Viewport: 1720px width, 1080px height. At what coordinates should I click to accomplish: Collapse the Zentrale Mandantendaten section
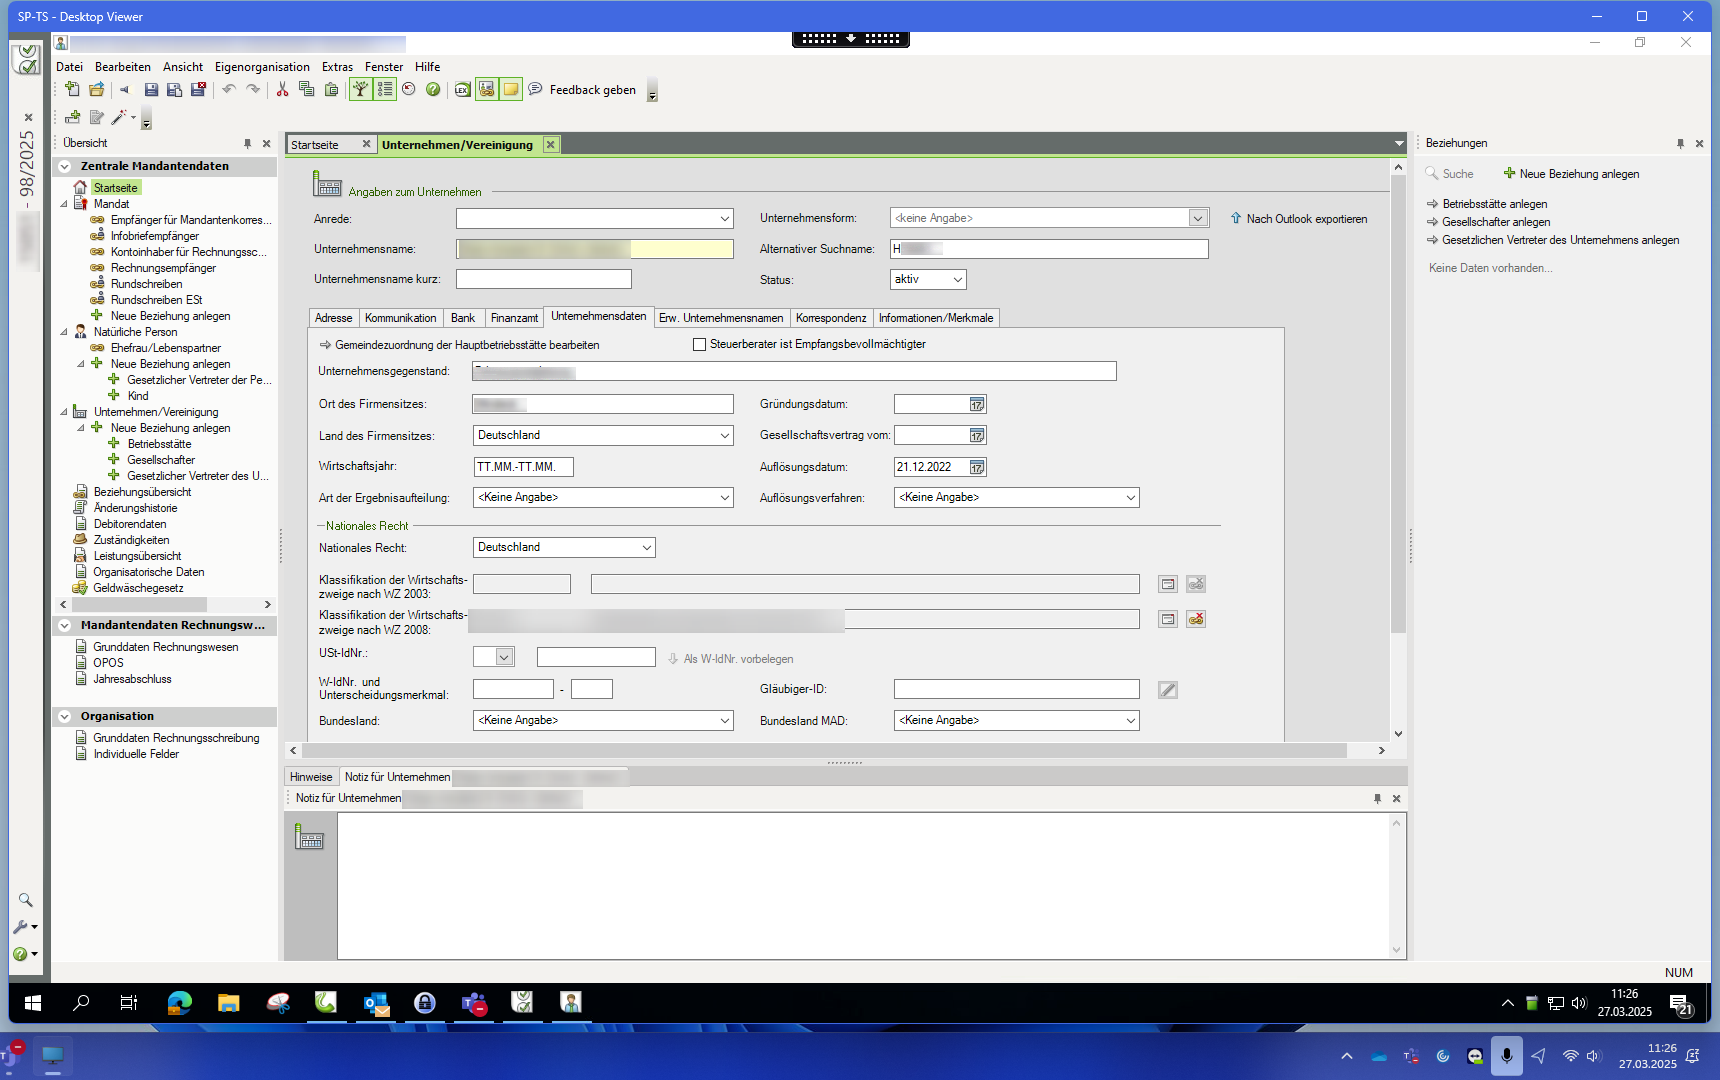click(x=65, y=167)
